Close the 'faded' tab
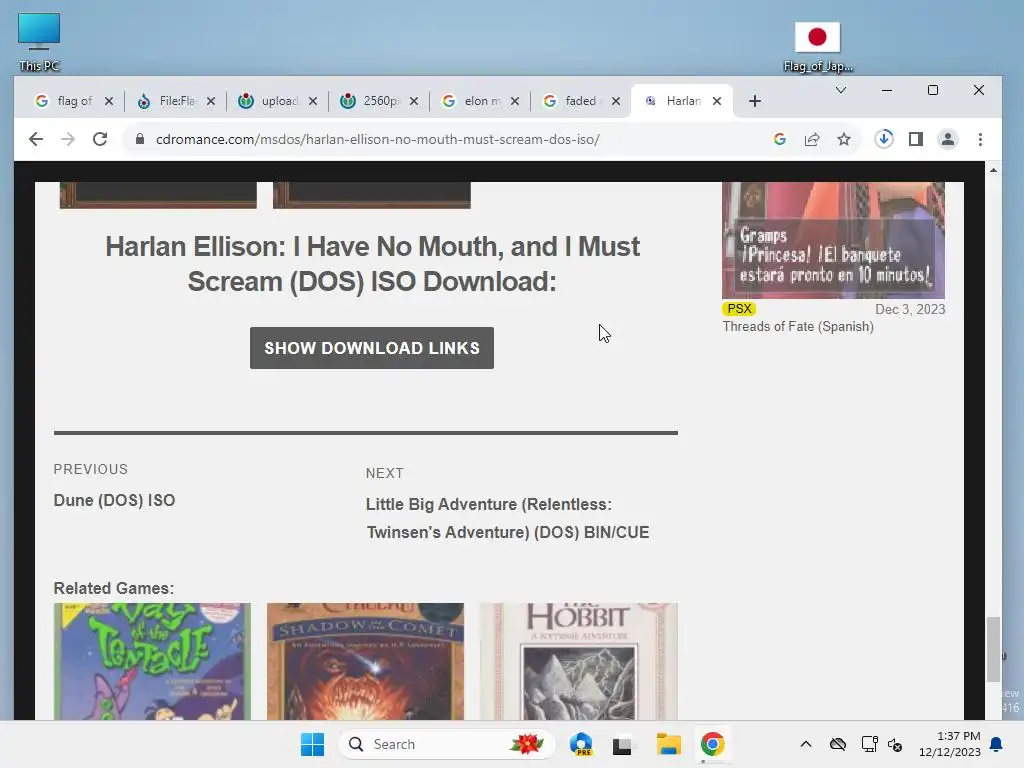The image size is (1024, 768). [616, 101]
